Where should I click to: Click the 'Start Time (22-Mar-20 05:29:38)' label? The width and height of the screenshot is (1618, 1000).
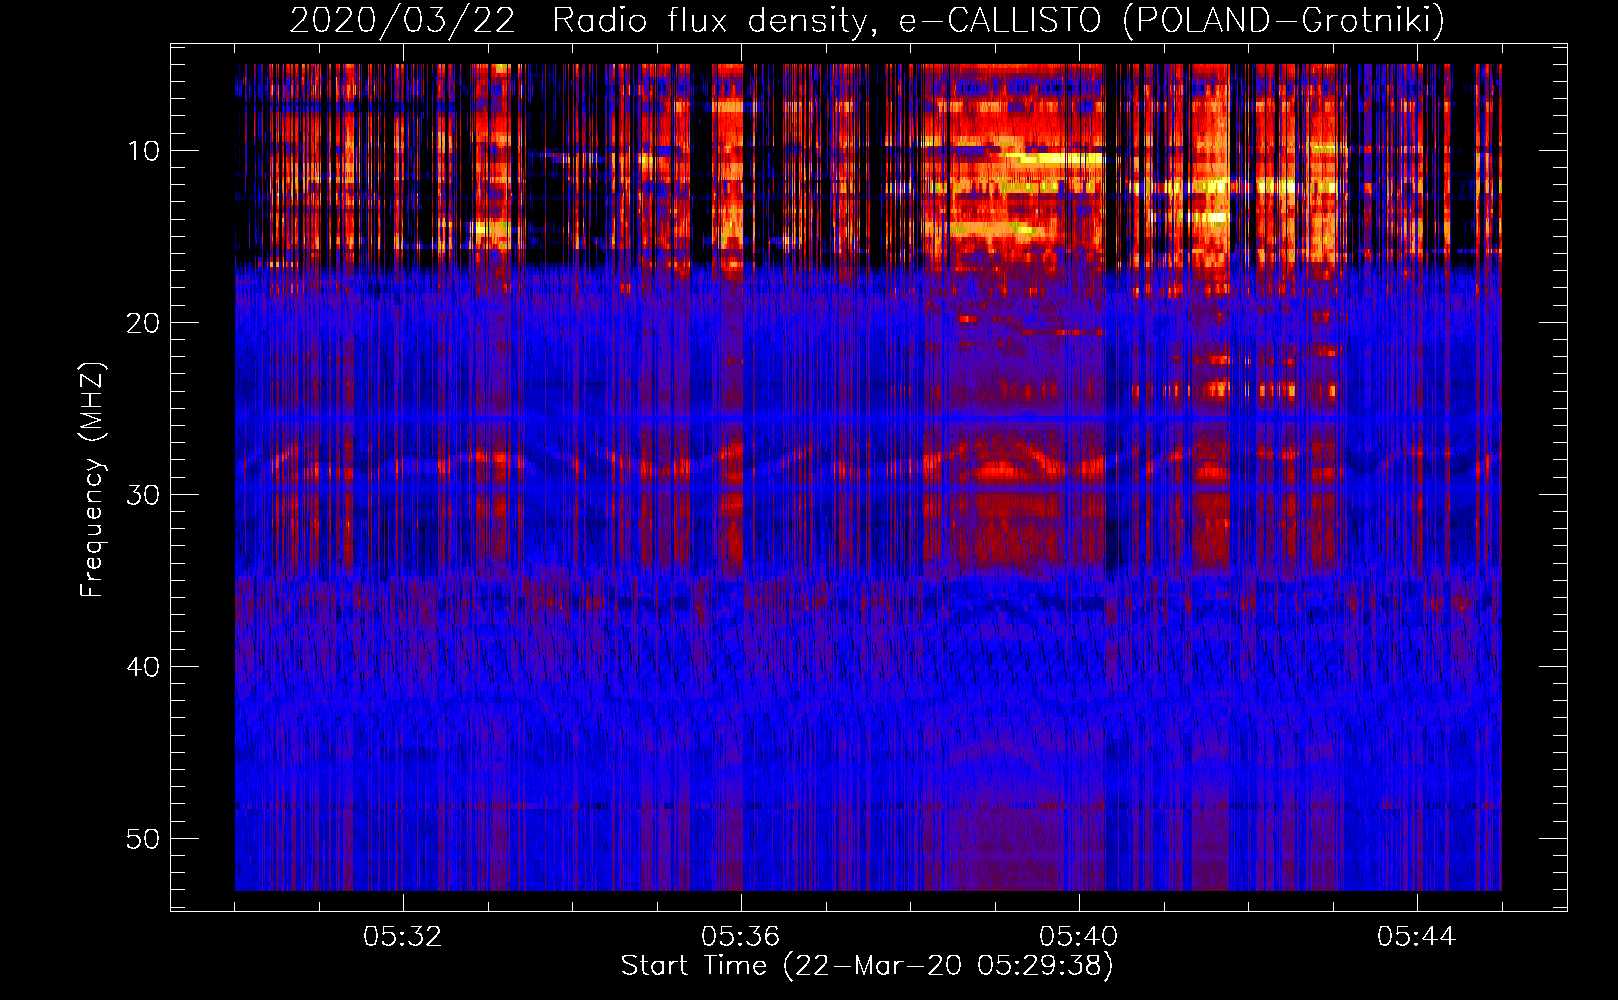coord(867,966)
